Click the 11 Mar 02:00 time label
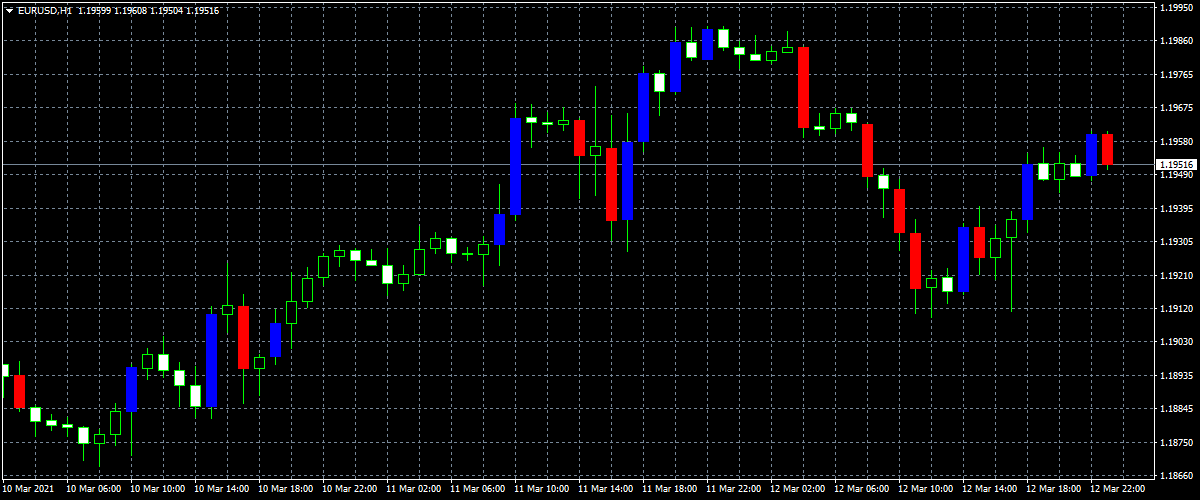Screen dimensions: 1200x500 point(416,490)
